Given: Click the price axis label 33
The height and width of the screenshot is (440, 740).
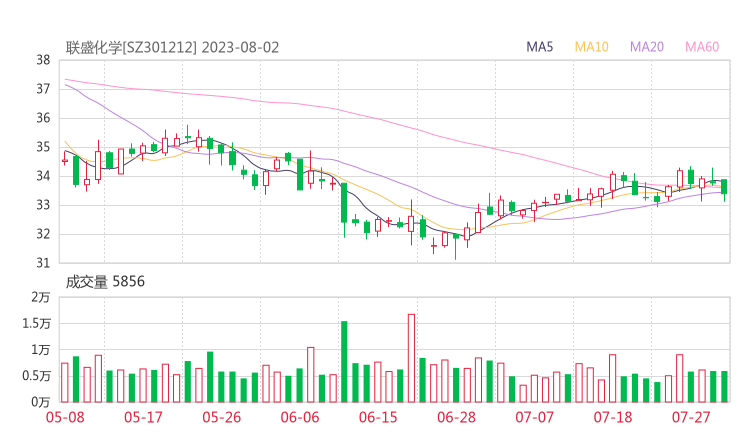Looking at the screenshot, I should tap(43, 205).
